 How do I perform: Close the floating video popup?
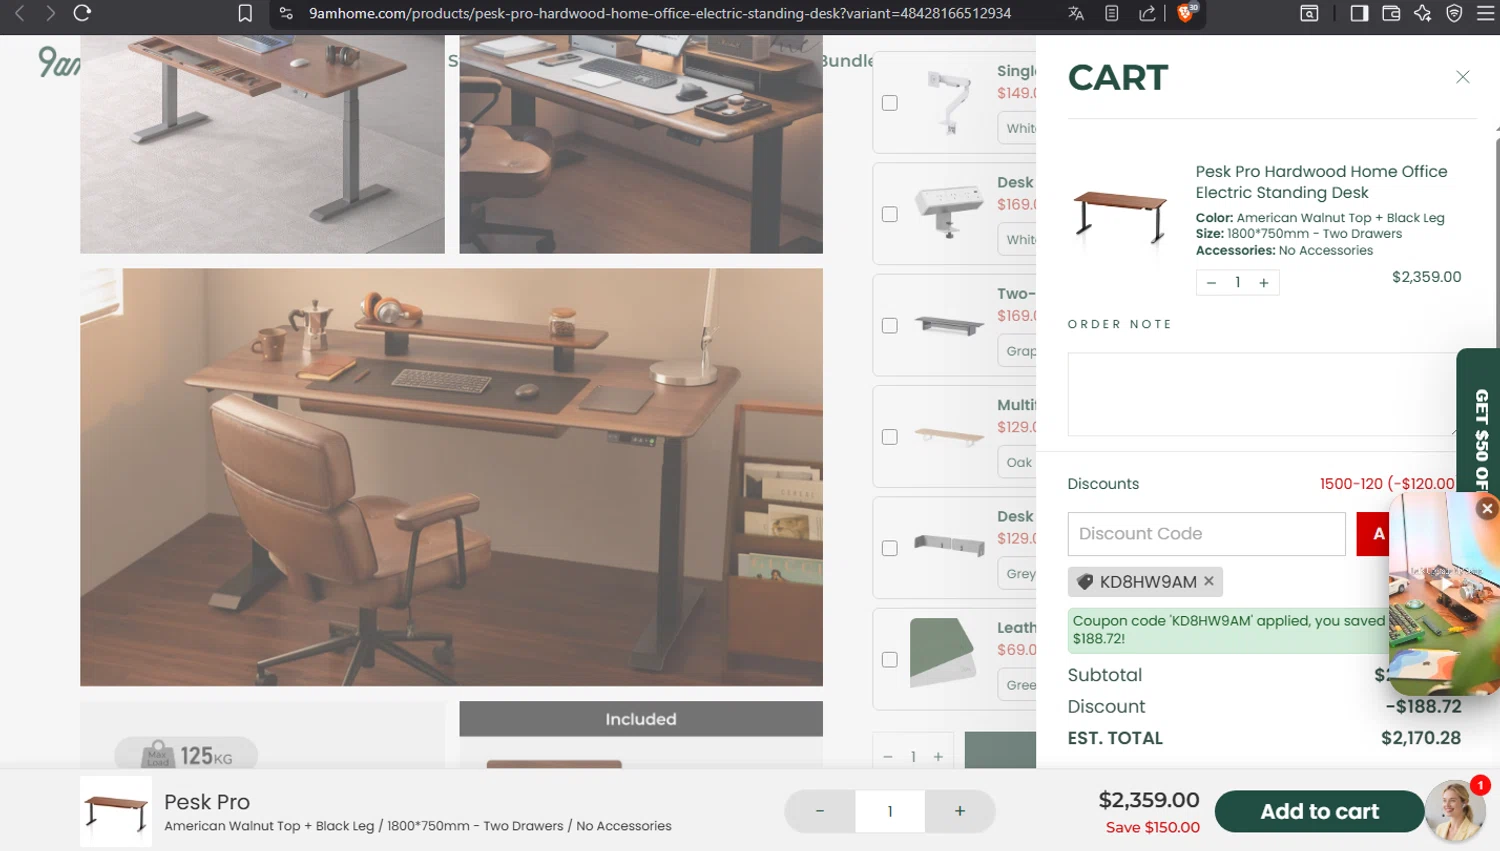point(1487,509)
